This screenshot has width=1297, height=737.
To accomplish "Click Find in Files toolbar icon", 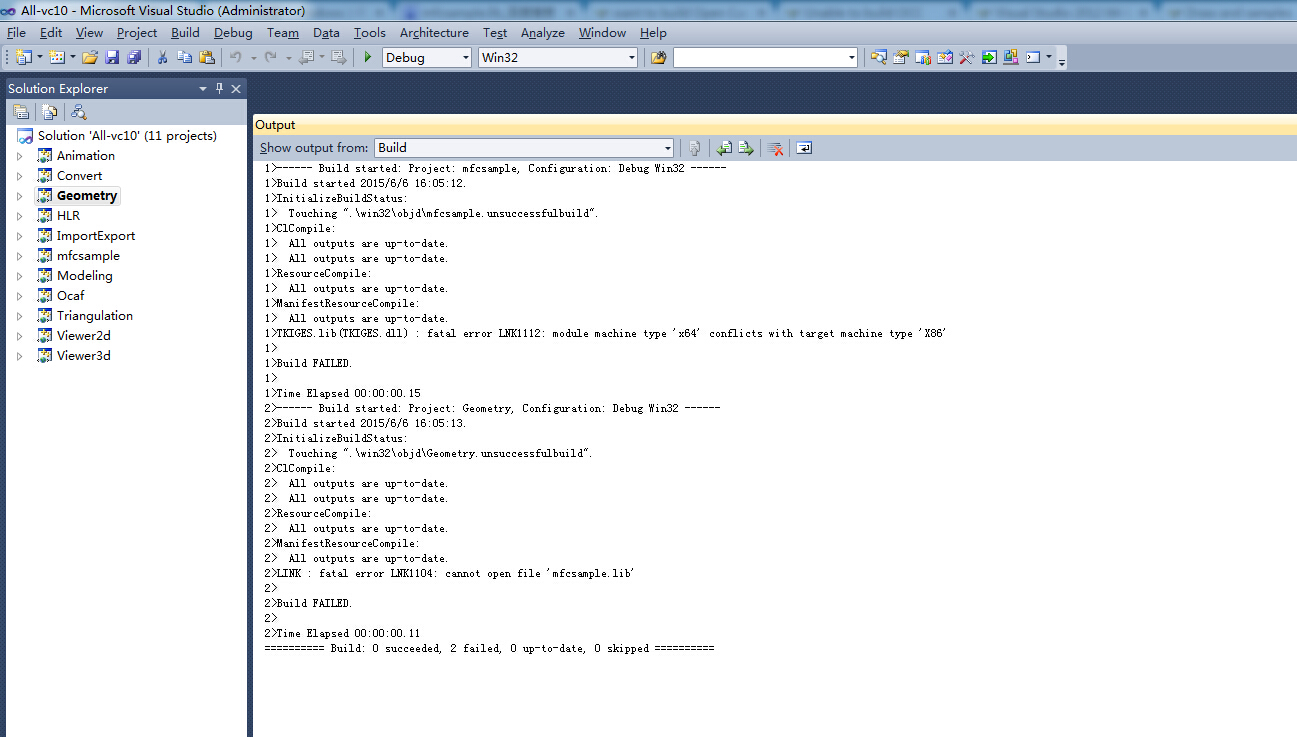I will 658,58.
